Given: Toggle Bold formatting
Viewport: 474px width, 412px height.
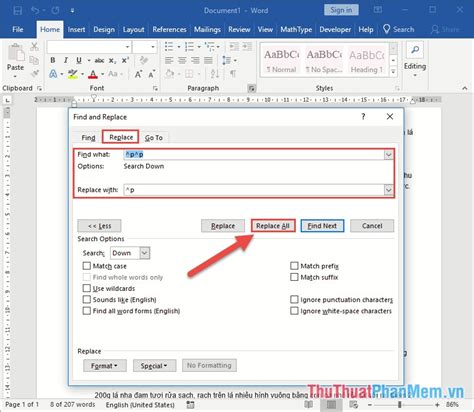Looking at the screenshot, I should pos(53,60).
